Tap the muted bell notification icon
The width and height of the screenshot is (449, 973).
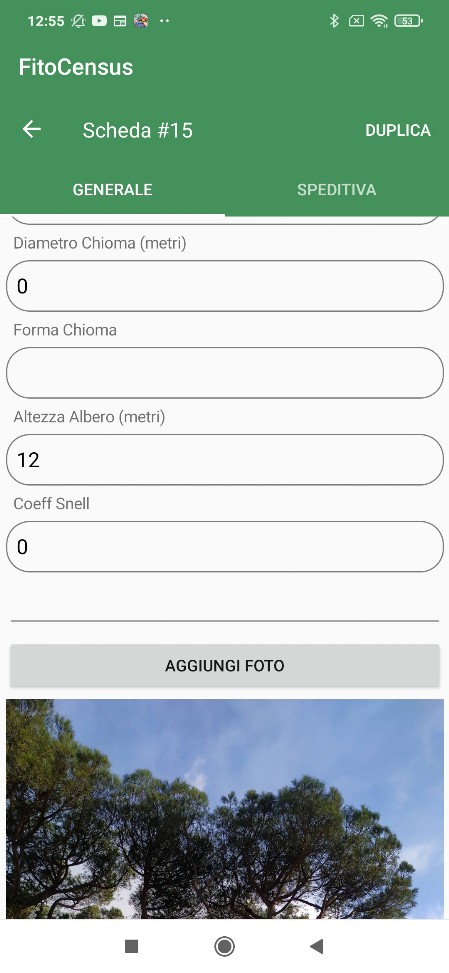78,21
